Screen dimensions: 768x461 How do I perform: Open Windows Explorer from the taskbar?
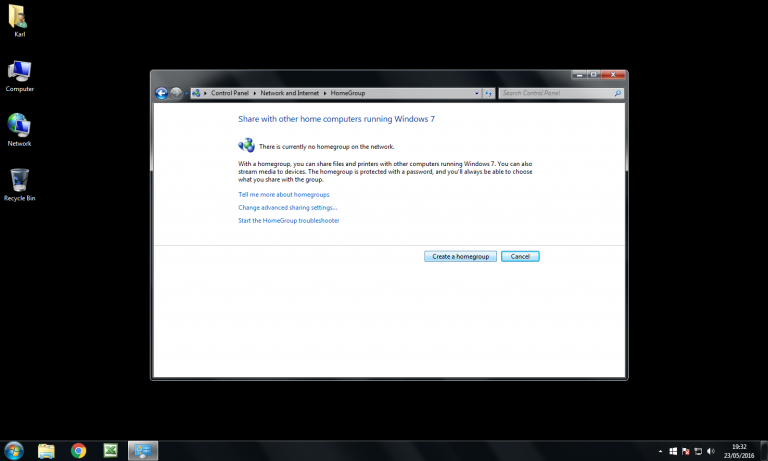tap(46, 450)
